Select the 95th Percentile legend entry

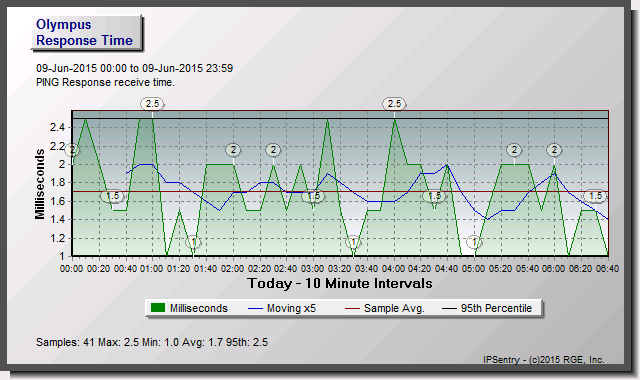487,308
